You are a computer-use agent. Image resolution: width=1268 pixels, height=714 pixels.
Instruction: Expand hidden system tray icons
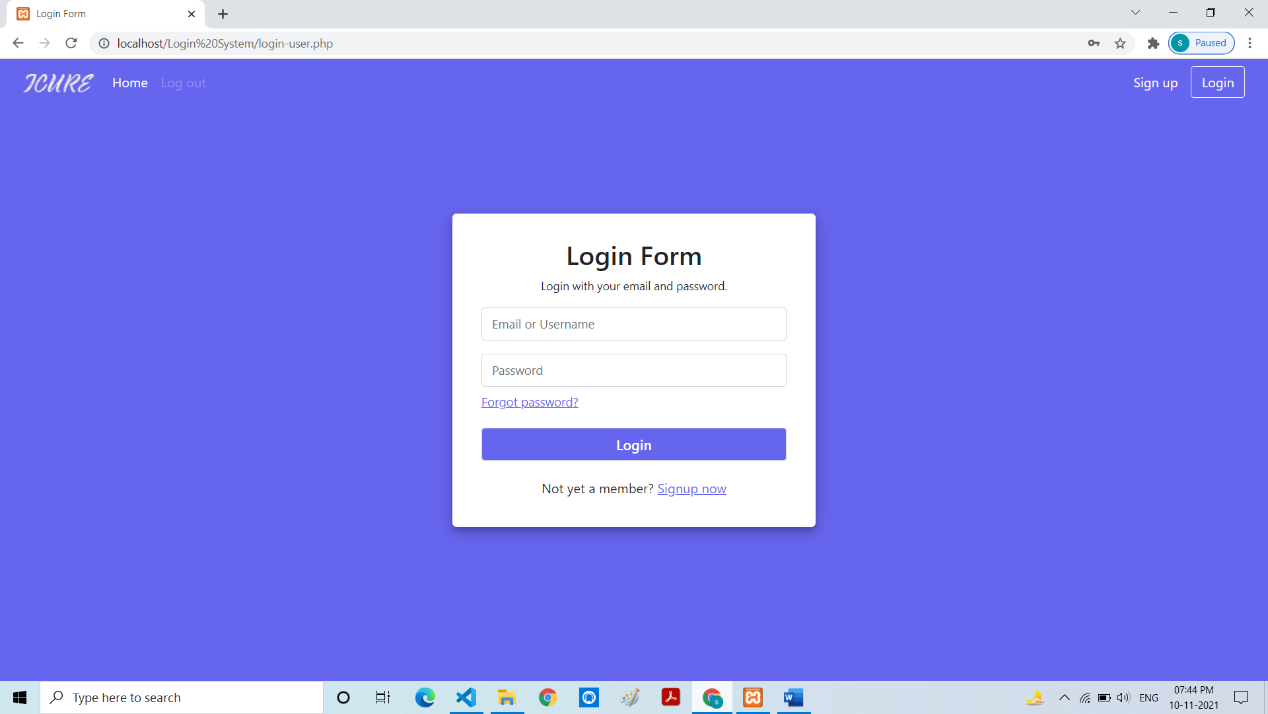pyautogui.click(x=1064, y=697)
